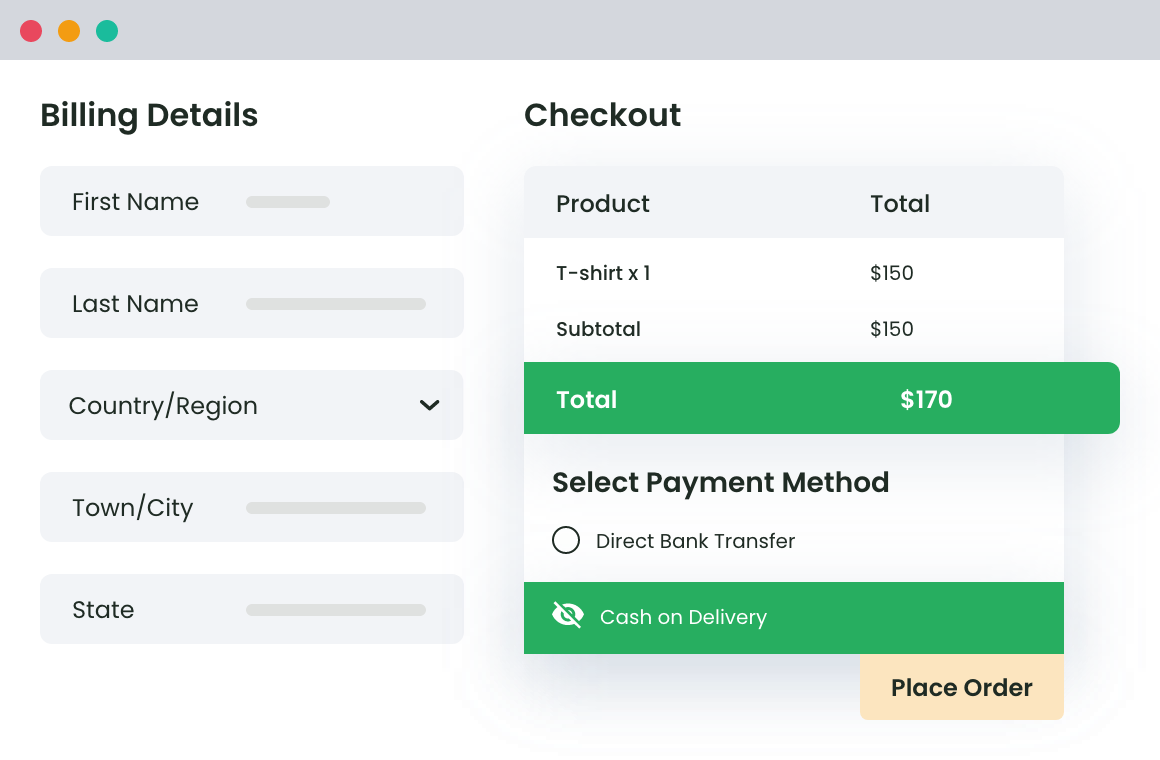The width and height of the screenshot is (1160, 760).
Task: Click the Product column header
Action: pos(603,204)
